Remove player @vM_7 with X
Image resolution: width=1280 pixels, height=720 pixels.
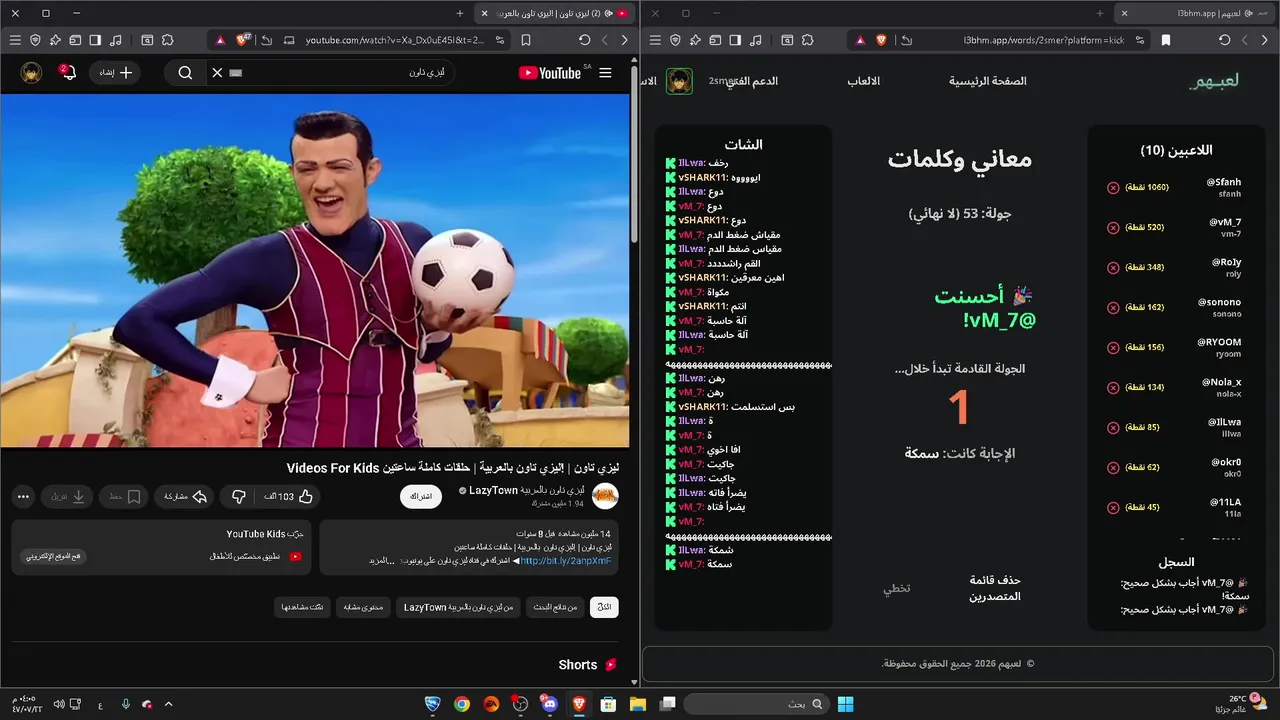coord(1113,227)
